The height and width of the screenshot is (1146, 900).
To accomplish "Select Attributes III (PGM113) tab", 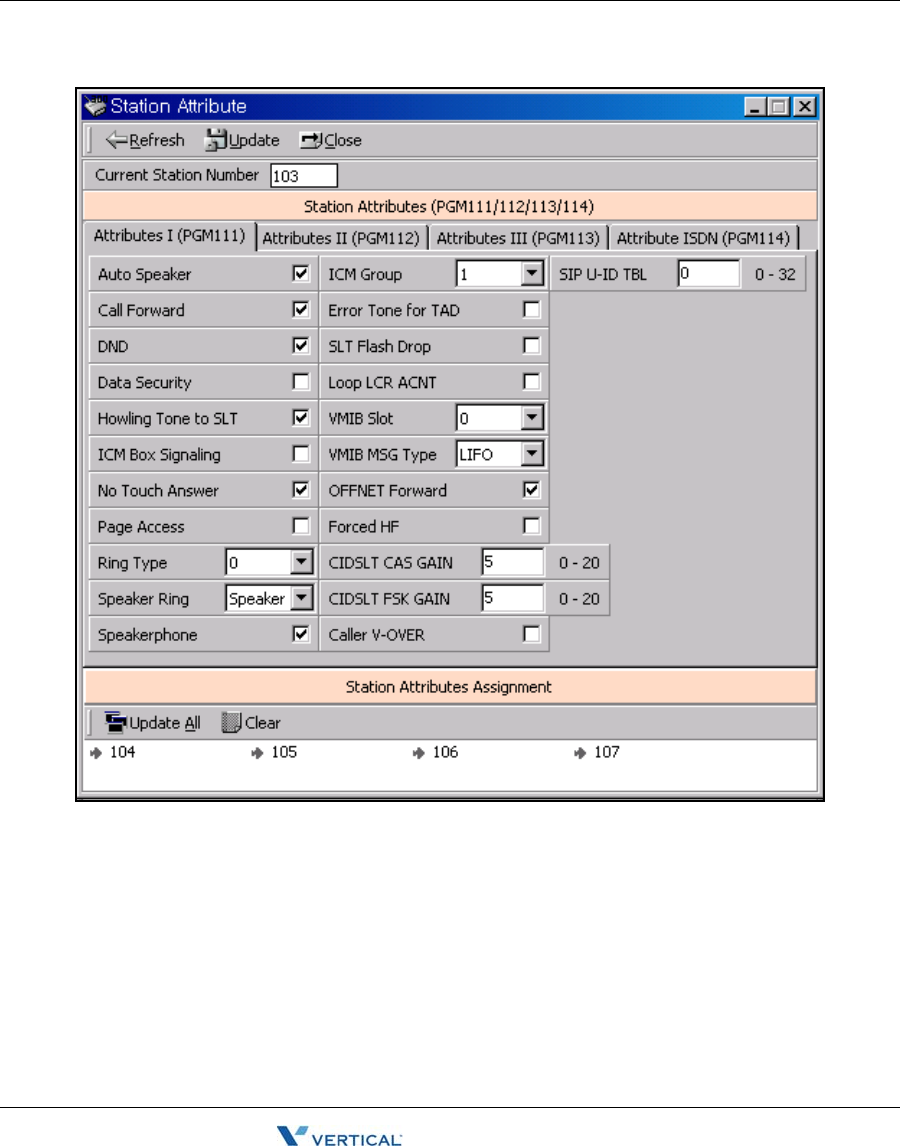I will coord(518,238).
